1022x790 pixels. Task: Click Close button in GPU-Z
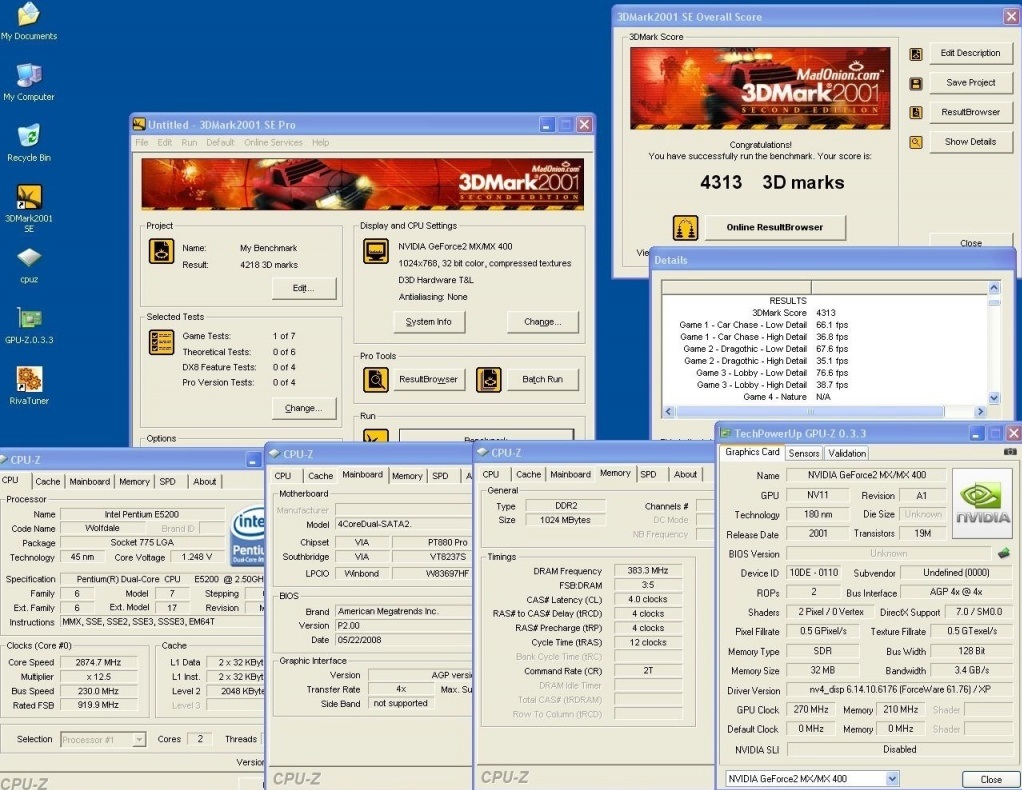[x=991, y=779]
